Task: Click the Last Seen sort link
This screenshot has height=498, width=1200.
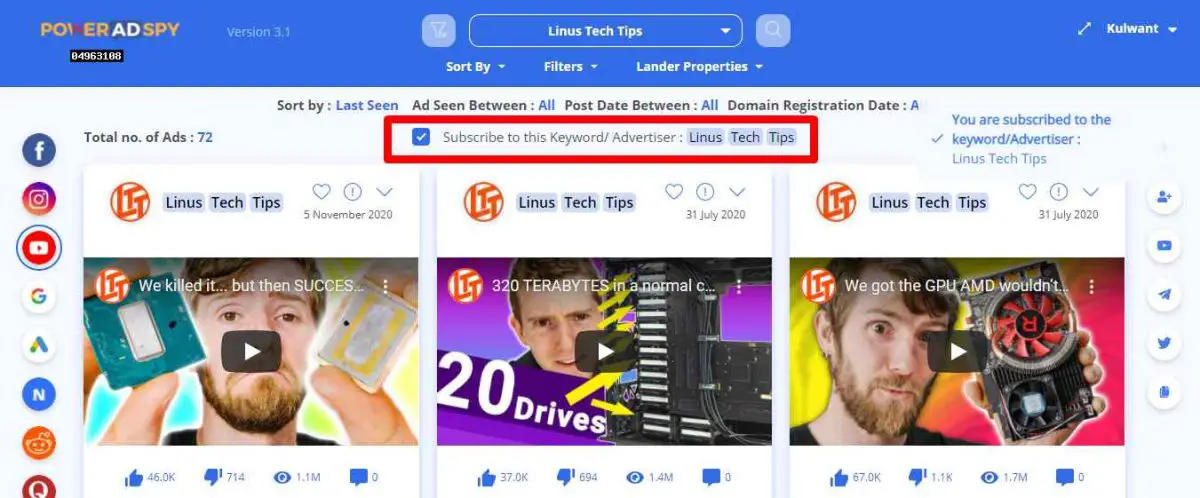Action: click(367, 105)
